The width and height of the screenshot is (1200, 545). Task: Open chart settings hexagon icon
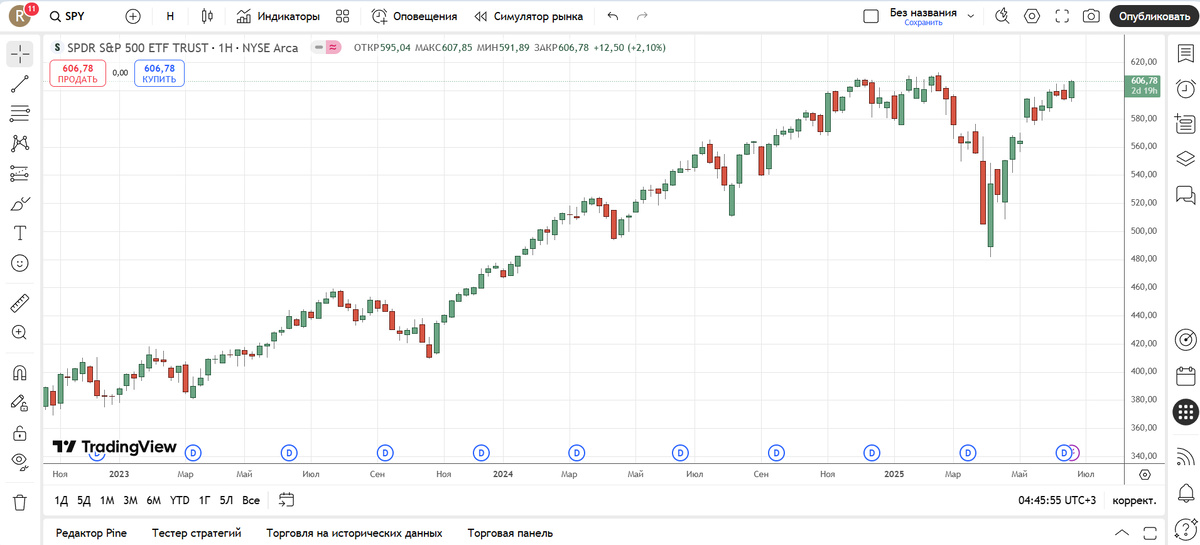click(x=1032, y=16)
